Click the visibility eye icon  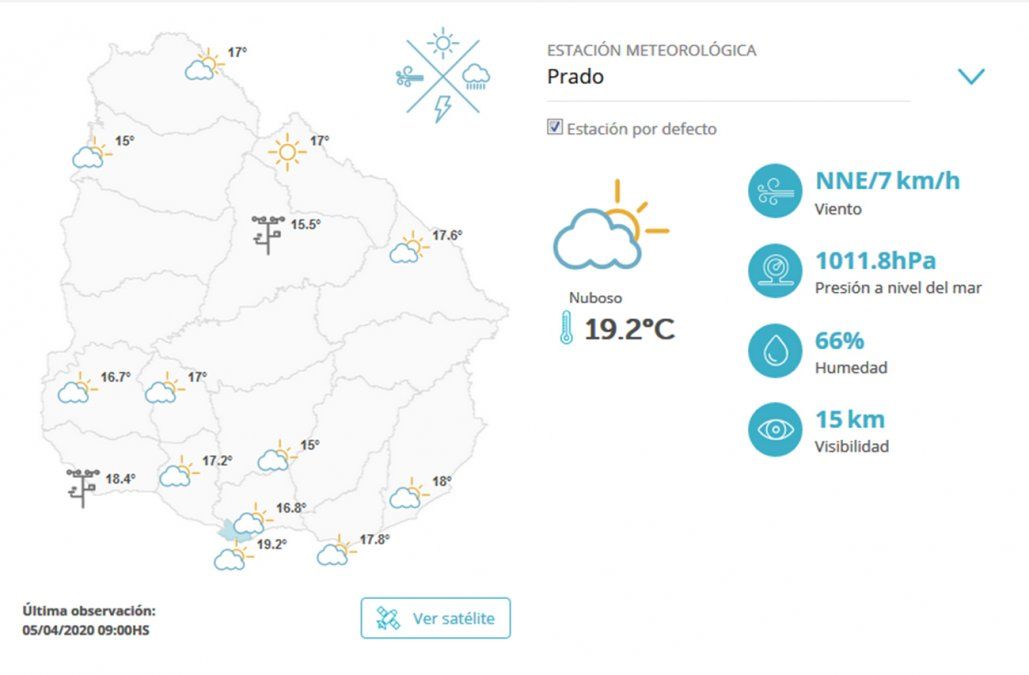pyautogui.click(x=775, y=428)
